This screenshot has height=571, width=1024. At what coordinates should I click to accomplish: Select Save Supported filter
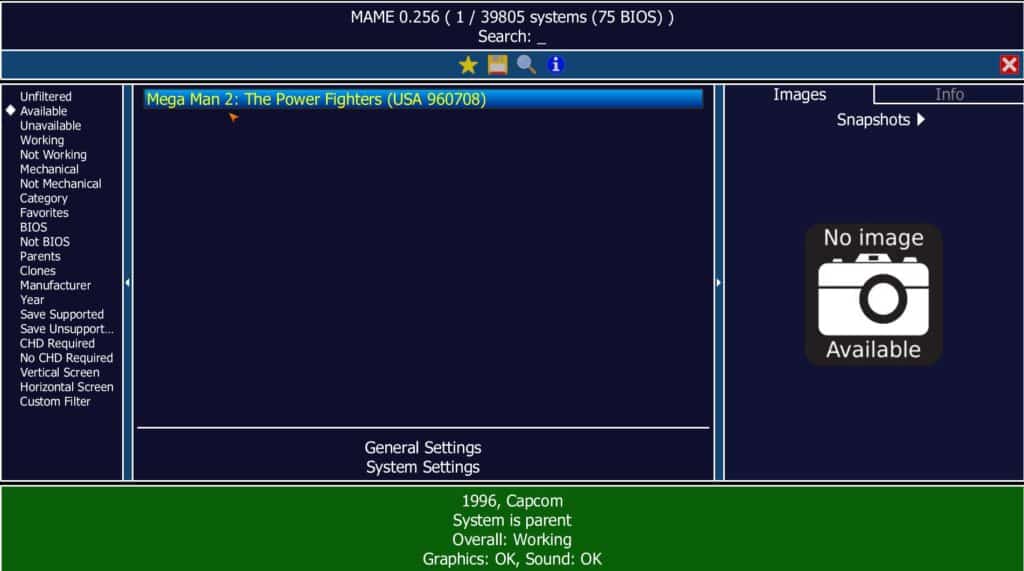tap(61, 314)
